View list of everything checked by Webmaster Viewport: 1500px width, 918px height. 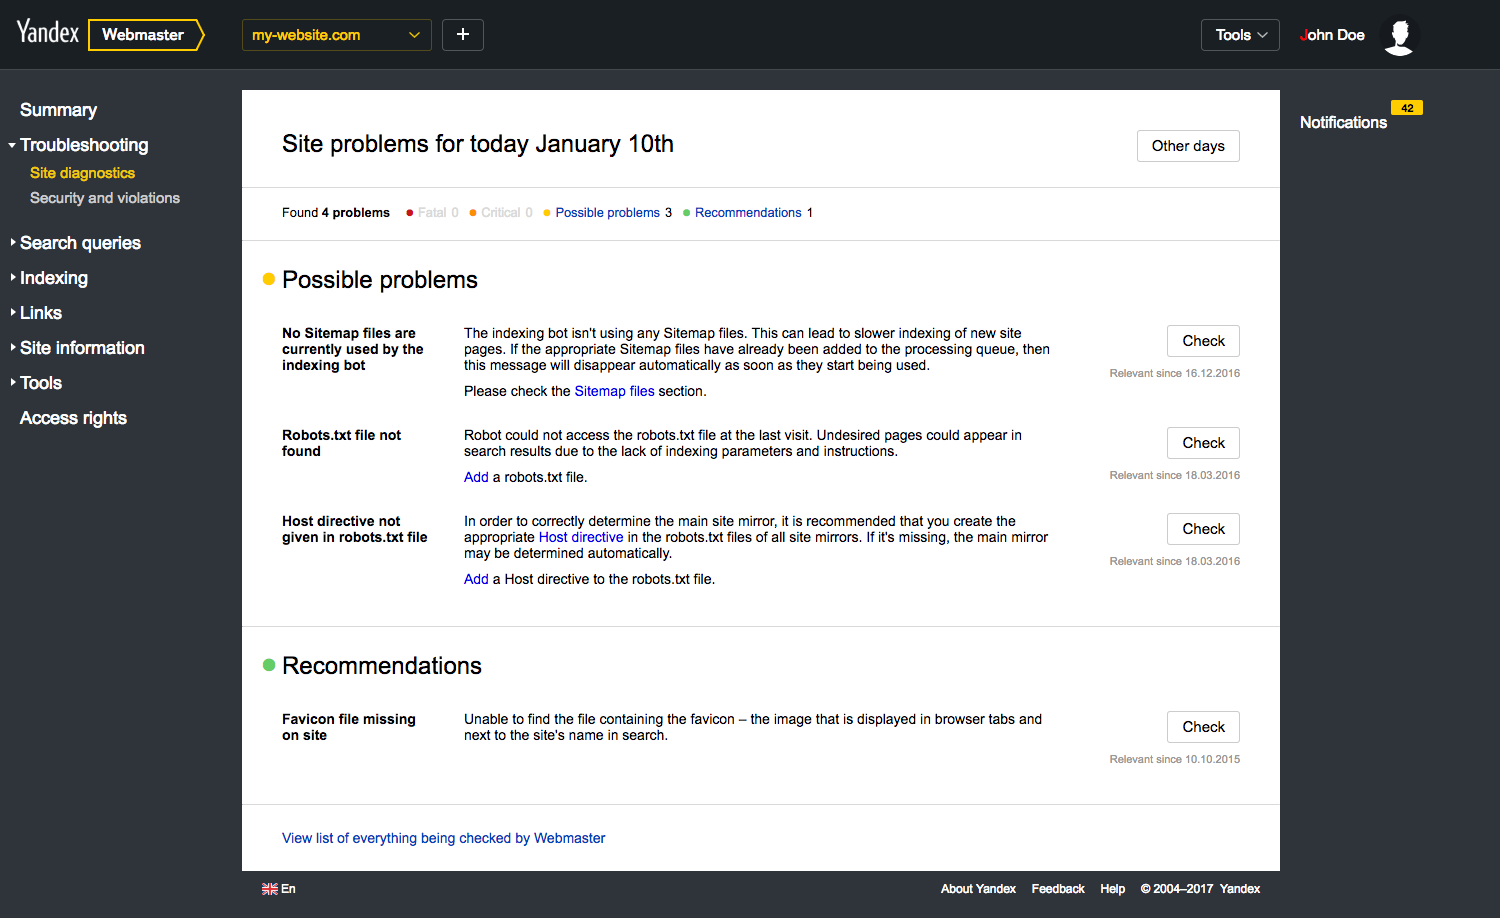click(x=443, y=838)
